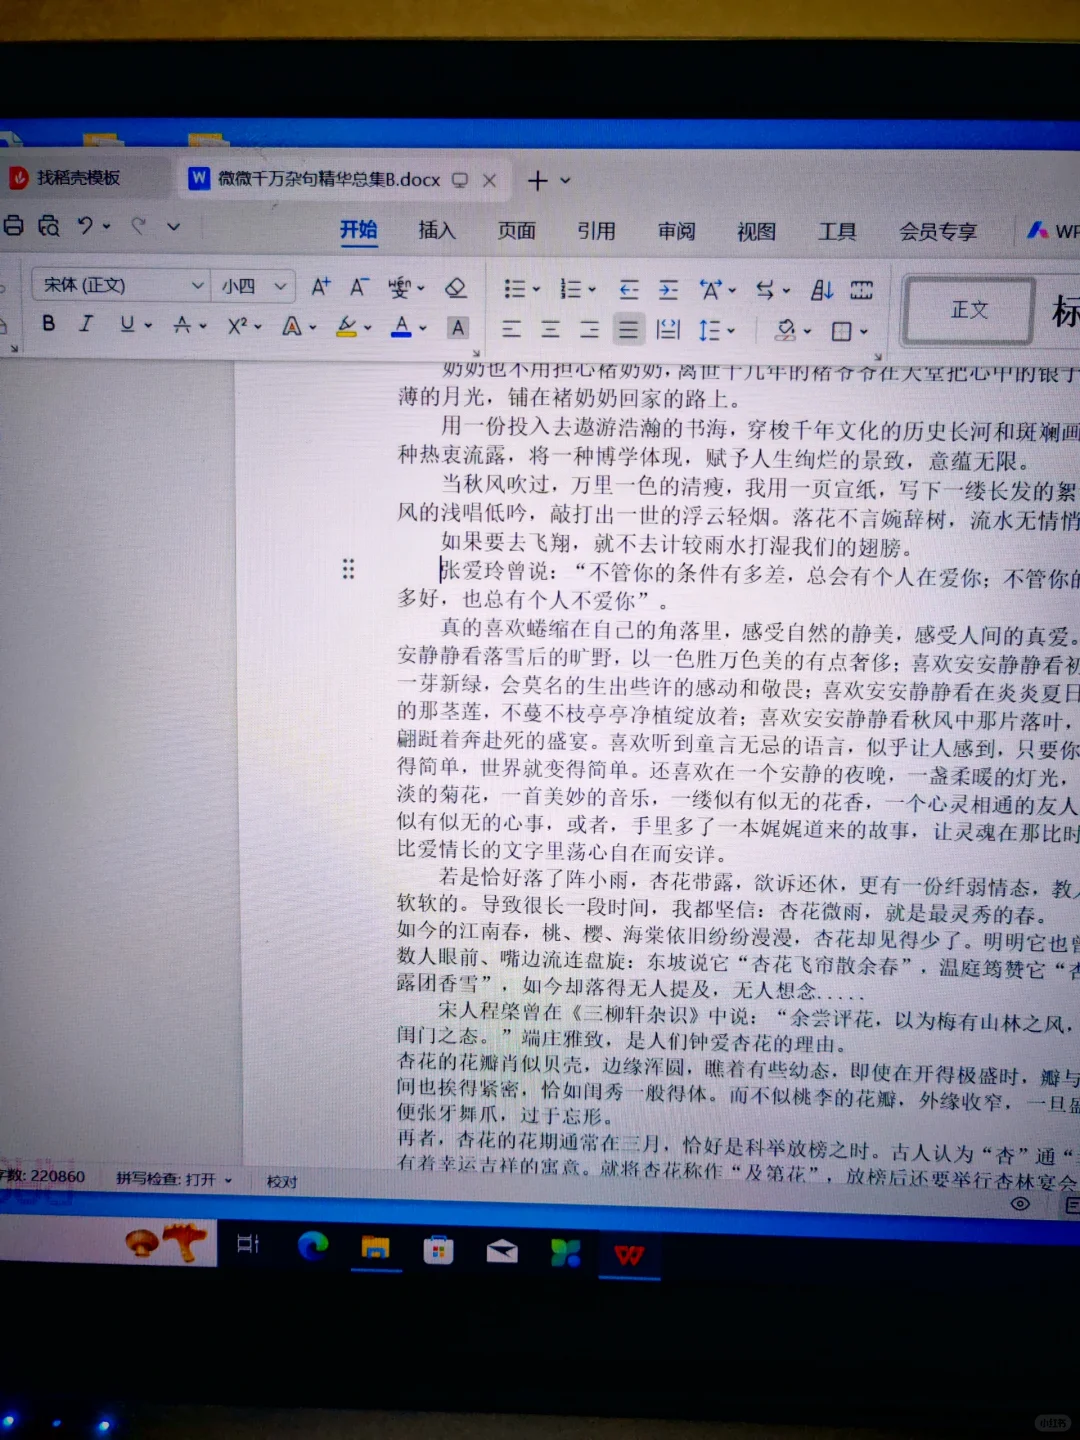Open File Explorer from the taskbar
This screenshot has width=1080, height=1440.
[375, 1247]
